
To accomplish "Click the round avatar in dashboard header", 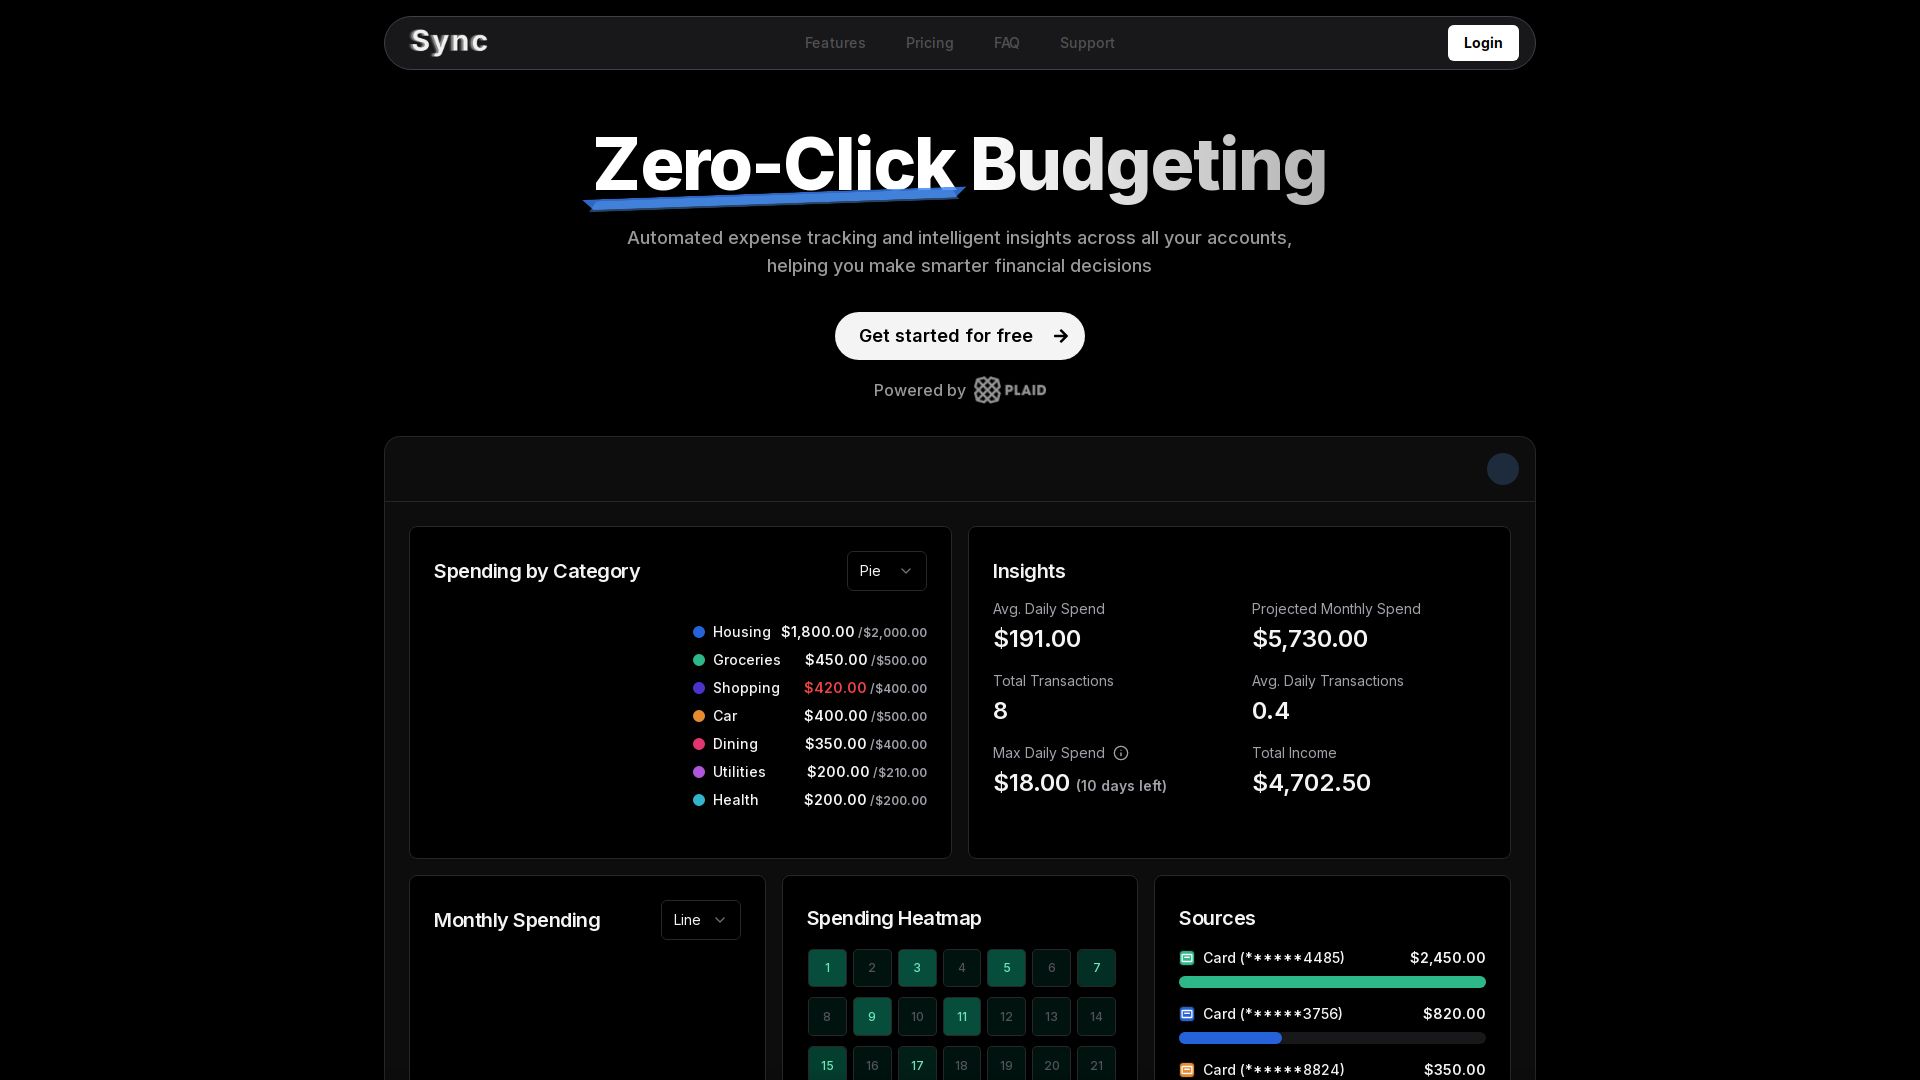I will (x=1502, y=469).
